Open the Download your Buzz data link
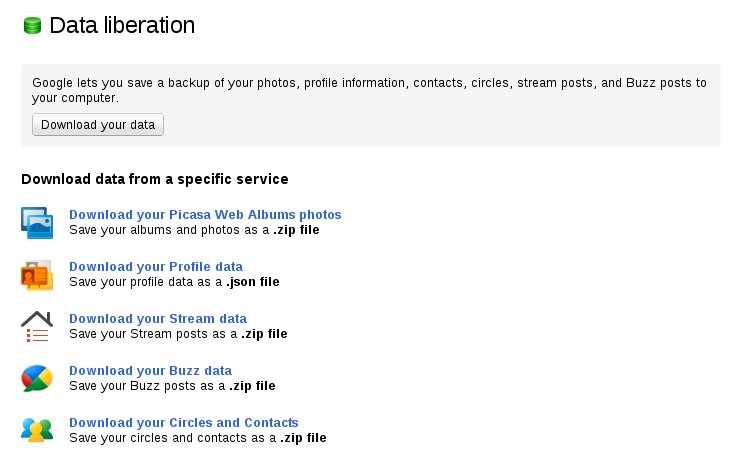 (150, 371)
